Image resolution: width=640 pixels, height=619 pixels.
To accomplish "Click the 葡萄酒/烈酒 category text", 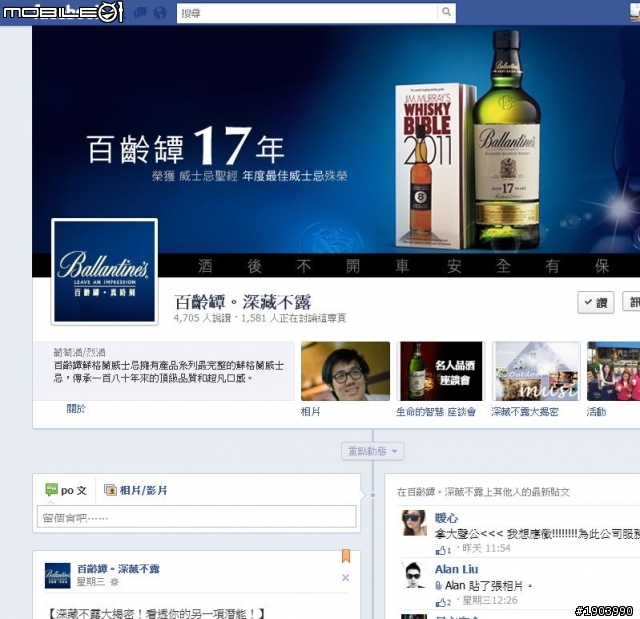I will click(x=79, y=352).
